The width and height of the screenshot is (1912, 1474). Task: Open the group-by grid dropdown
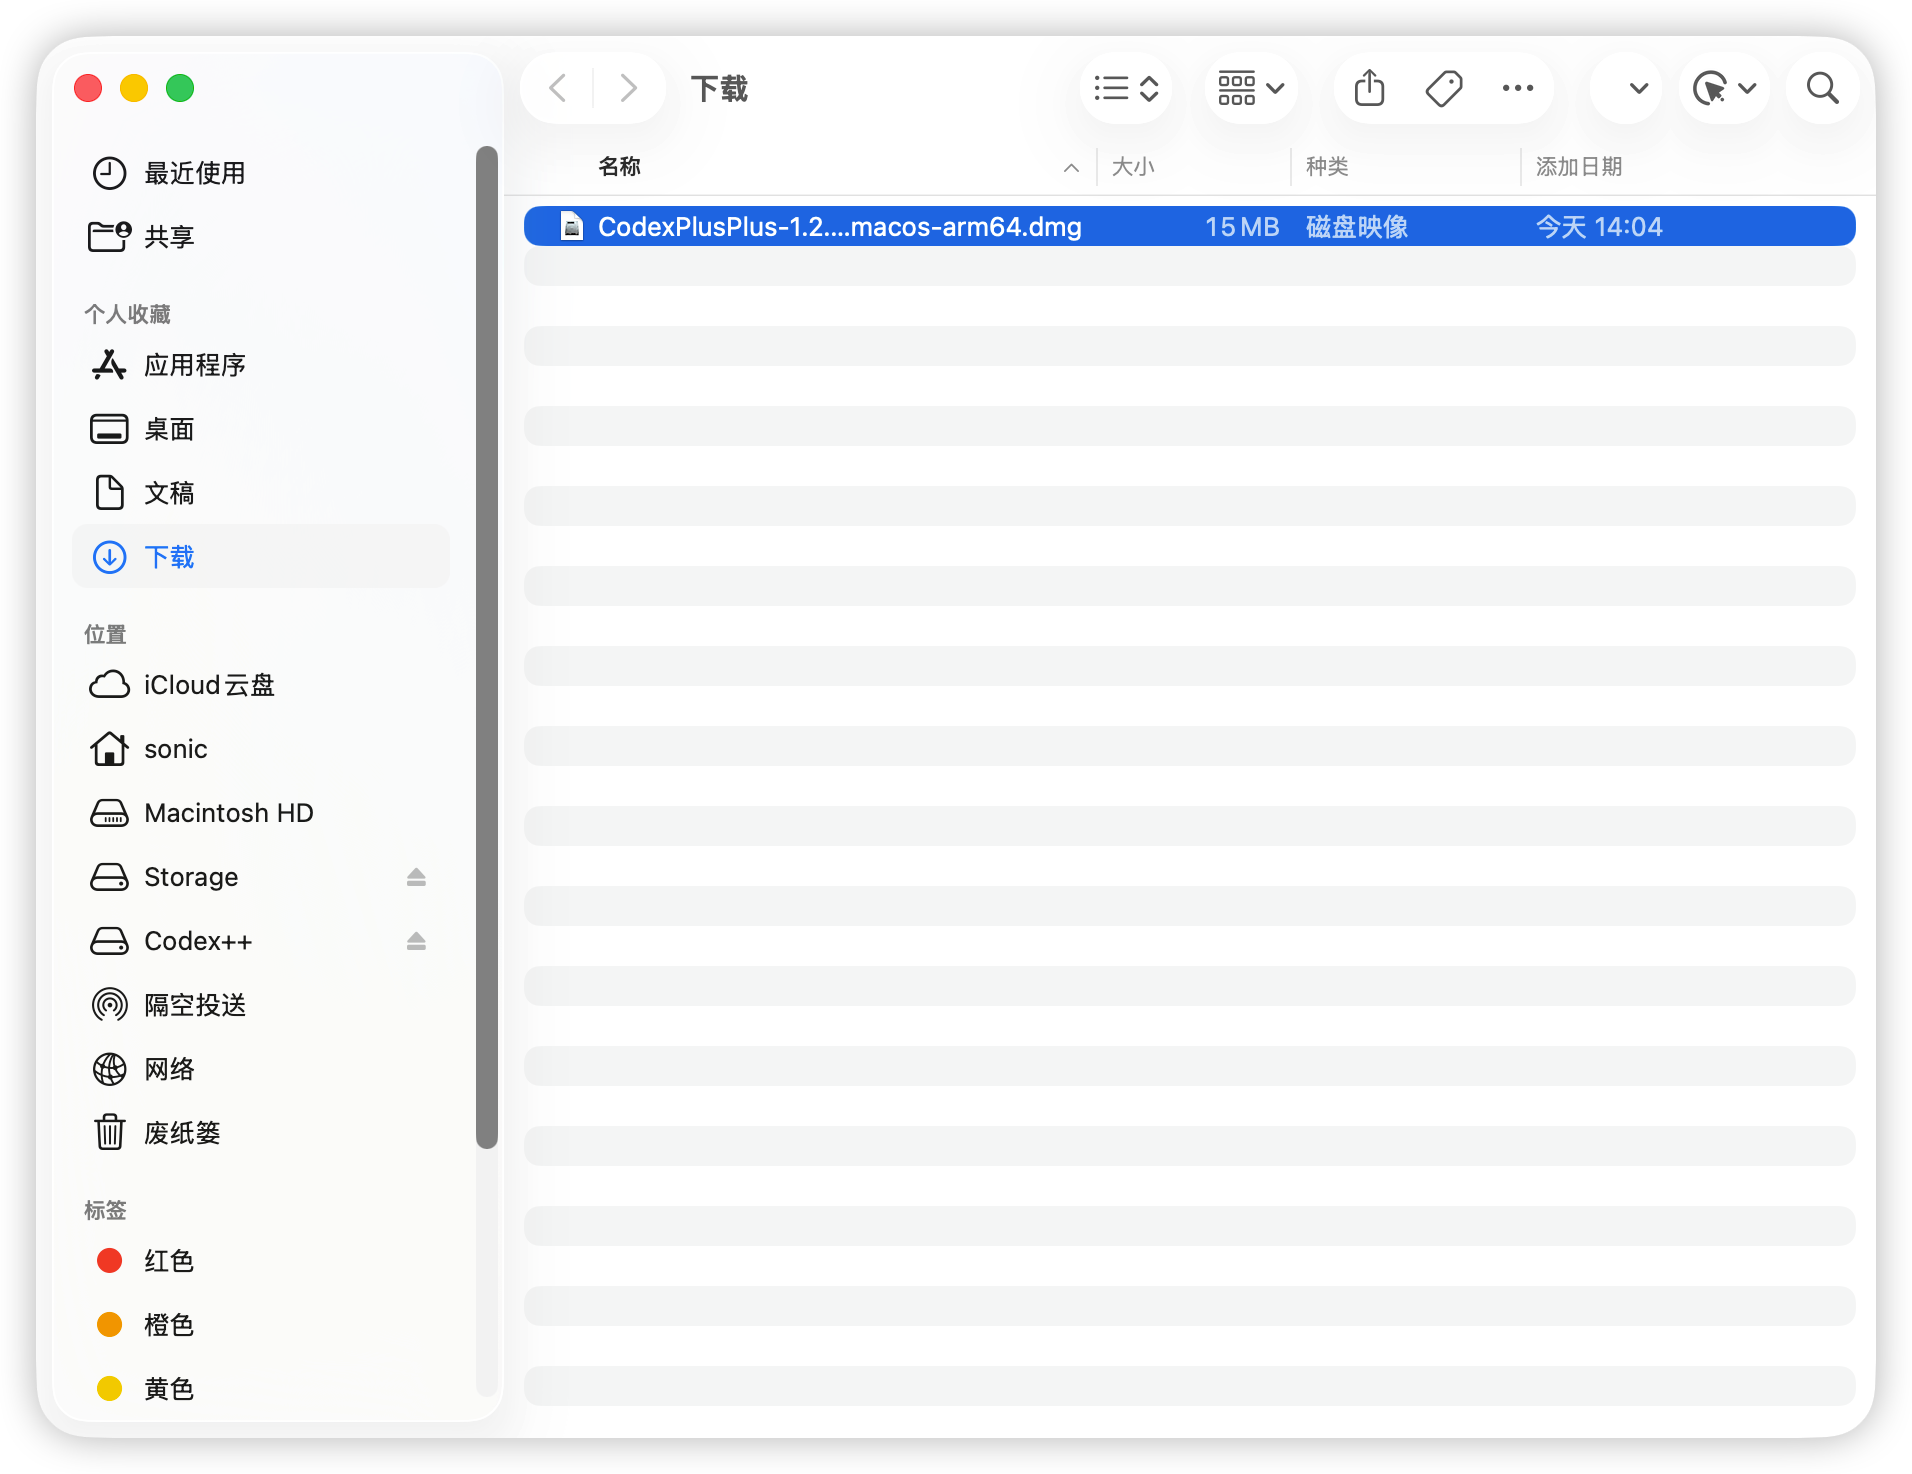point(1250,88)
